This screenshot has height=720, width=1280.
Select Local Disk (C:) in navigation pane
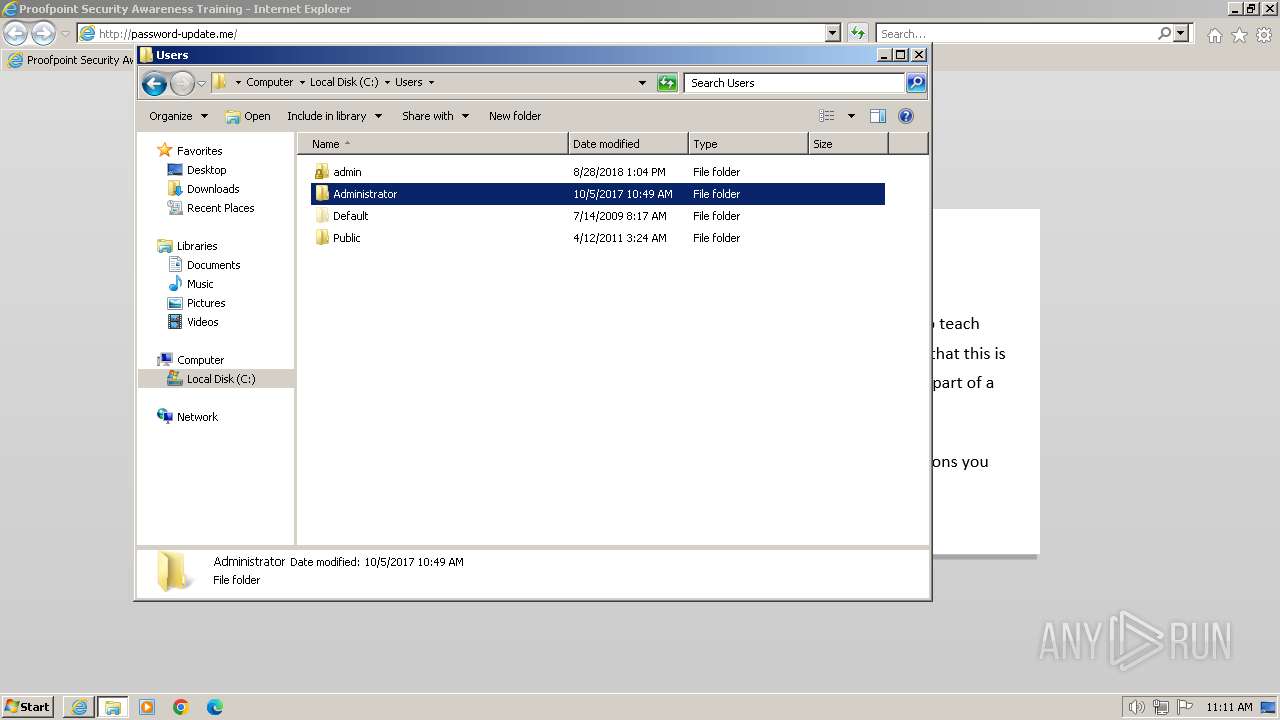216,379
